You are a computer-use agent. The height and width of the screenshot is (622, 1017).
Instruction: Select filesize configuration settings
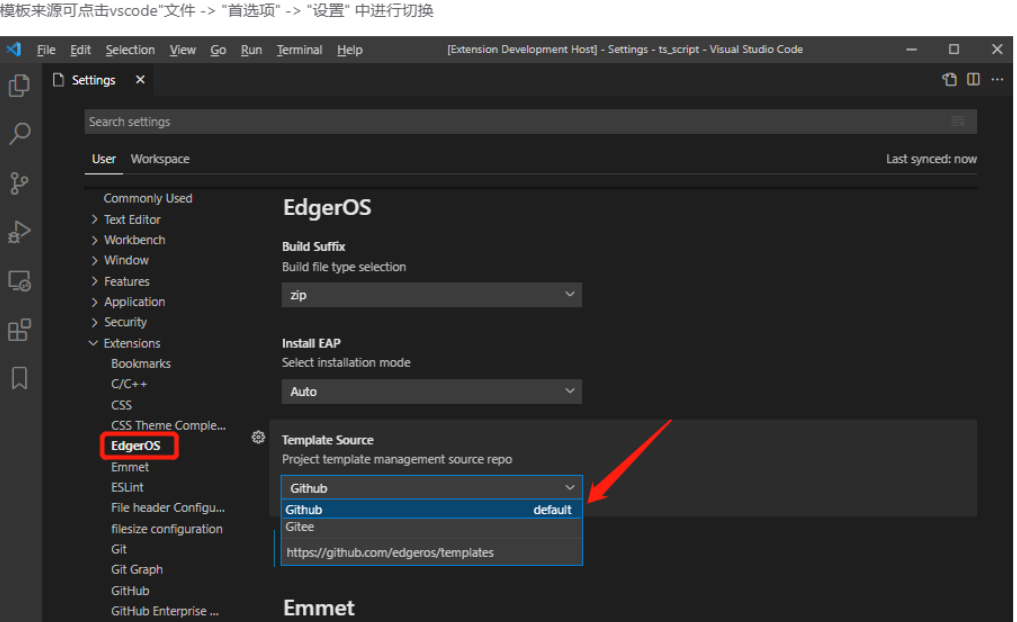coord(167,529)
